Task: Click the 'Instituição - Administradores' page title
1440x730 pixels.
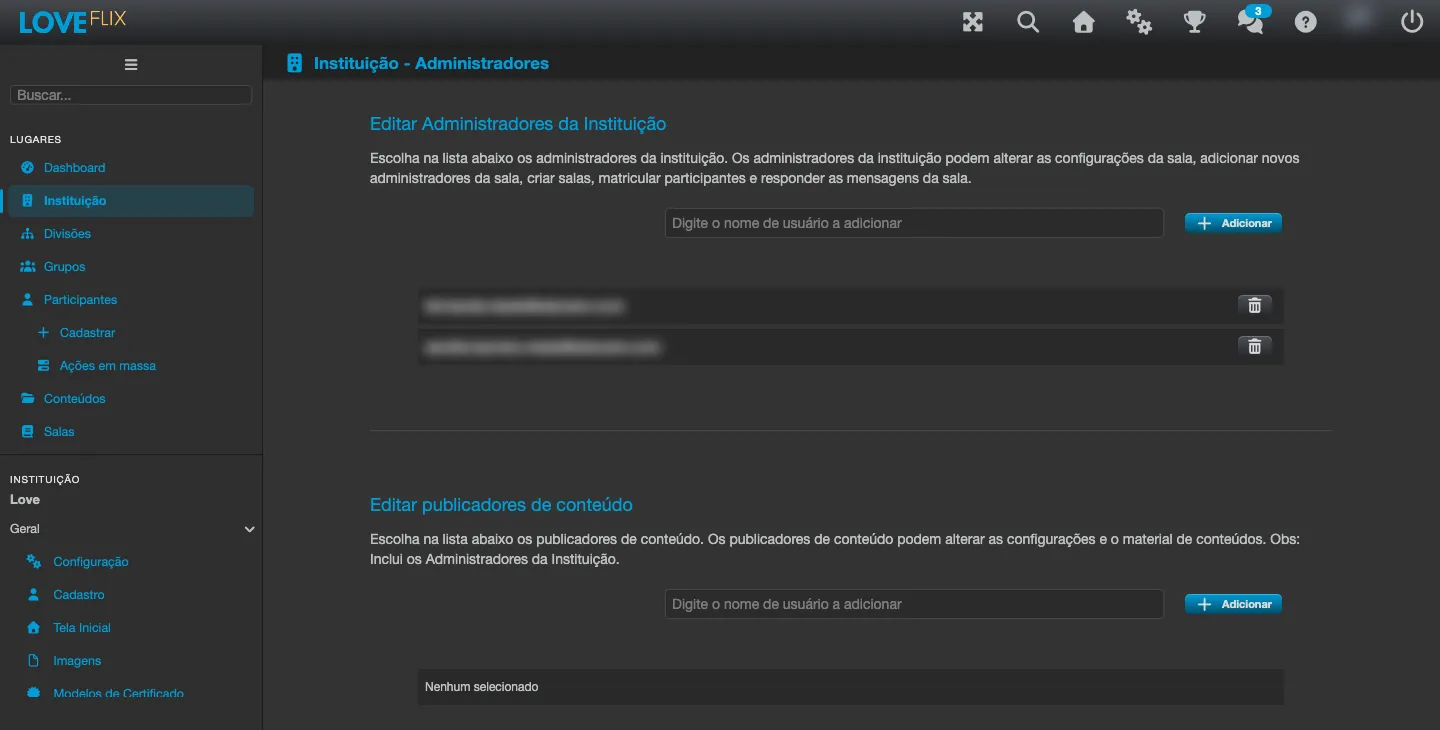Action: coord(431,63)
